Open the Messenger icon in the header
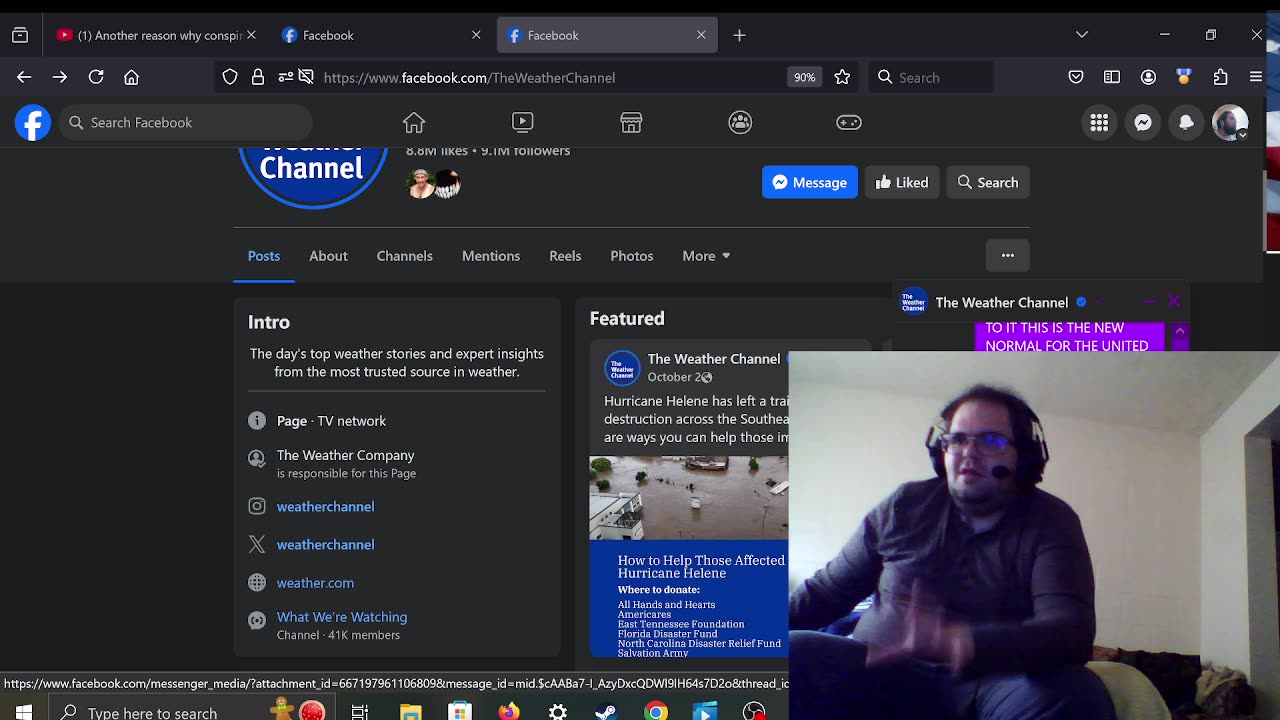Image resolution: width=1280 pixels, height=720 pixels. click(x=1143, y=122)
